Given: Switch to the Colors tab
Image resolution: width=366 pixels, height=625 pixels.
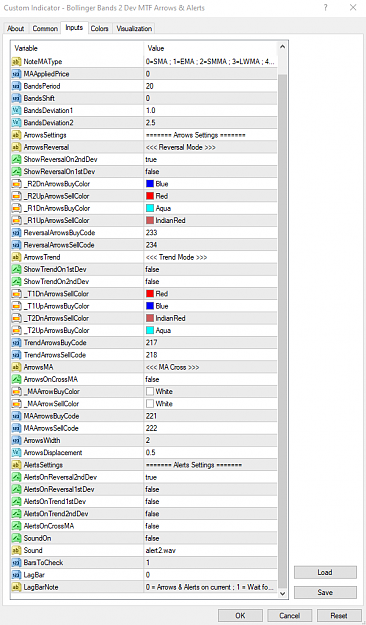Looking at the screenshot, I should pos(100,29).
